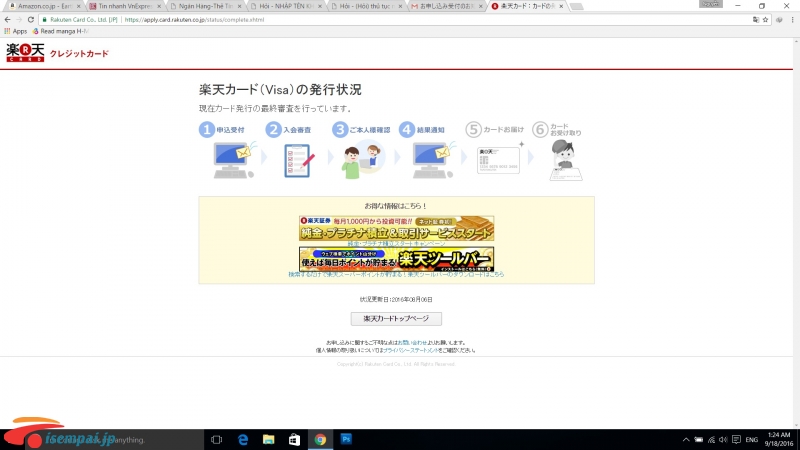Click the step 5 カードお届け card icon
This screenshot has height=450, width=800.
[499, 160]
